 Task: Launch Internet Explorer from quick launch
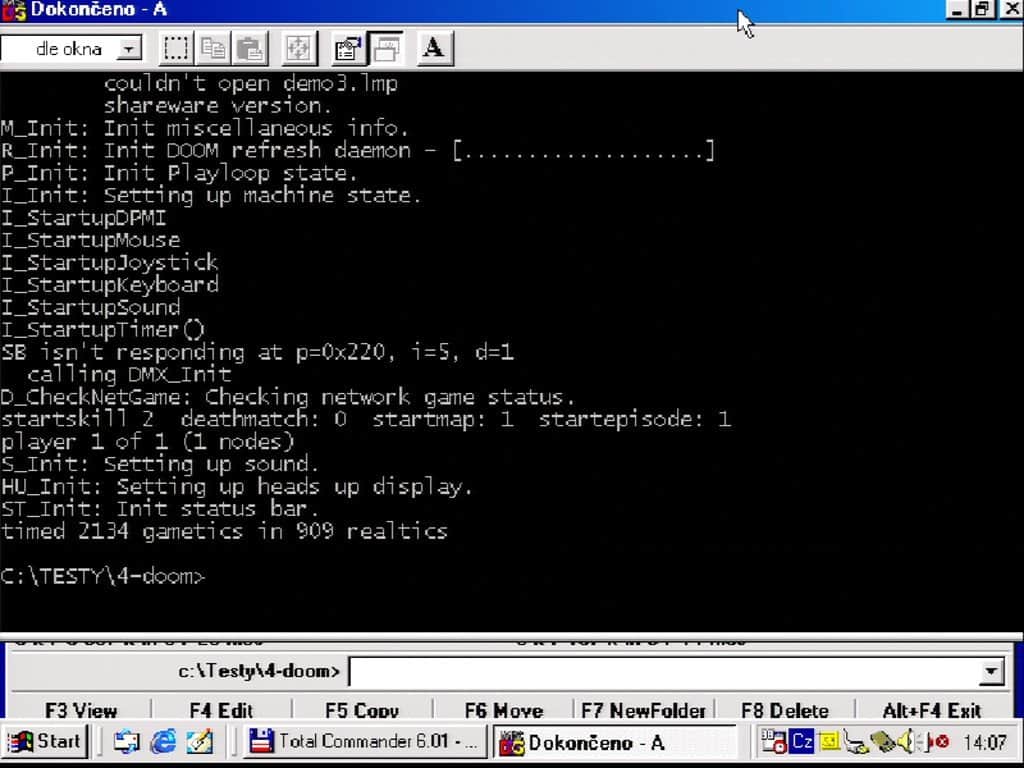click(163, 742)
